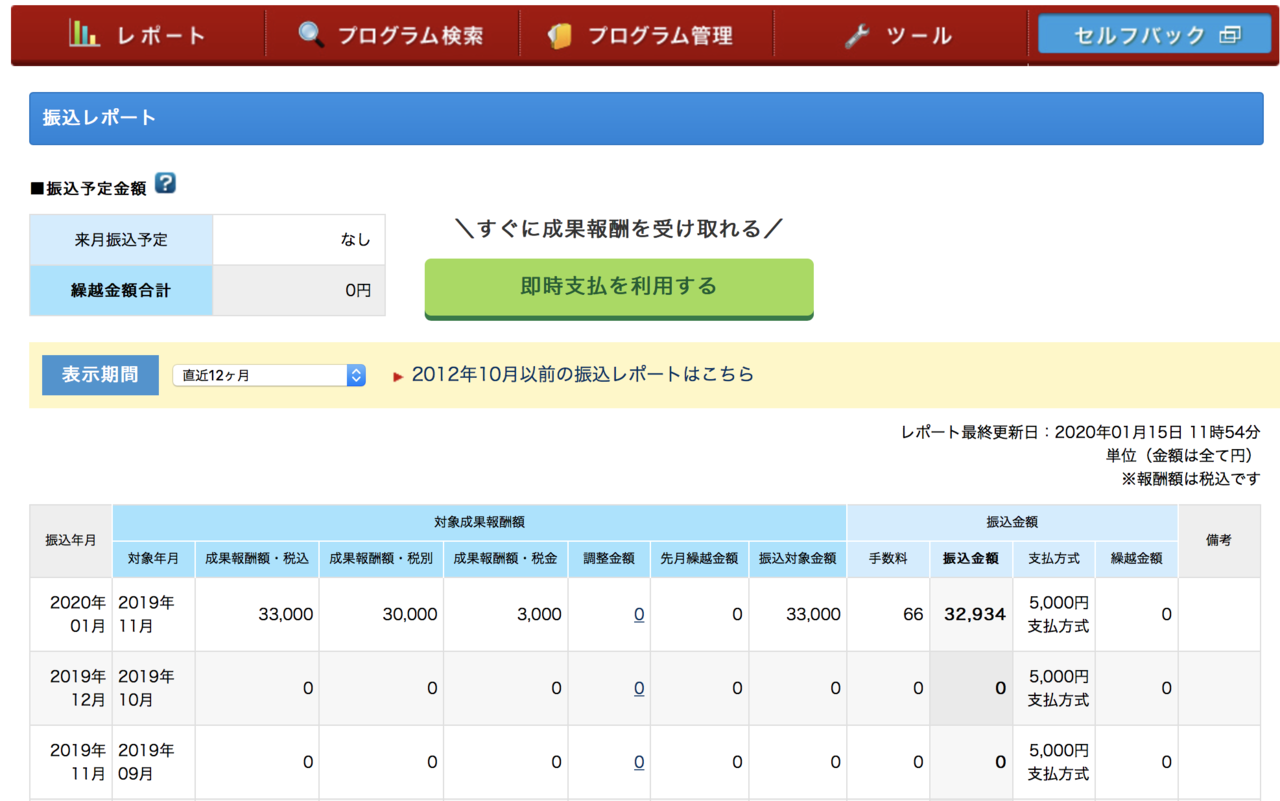Click the 2019年09月 対象年月 cell
Screen dimensions: 1280x801
[x=154, y=762]
